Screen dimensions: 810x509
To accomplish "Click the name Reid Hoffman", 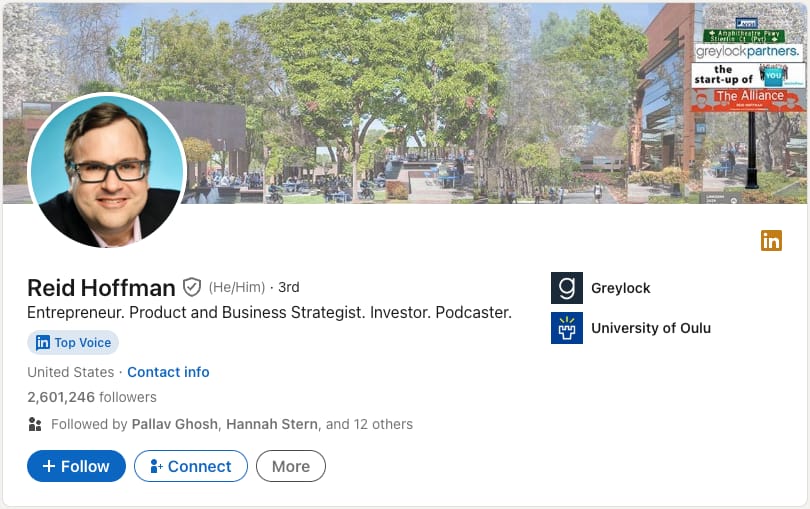I will (101, 288).
